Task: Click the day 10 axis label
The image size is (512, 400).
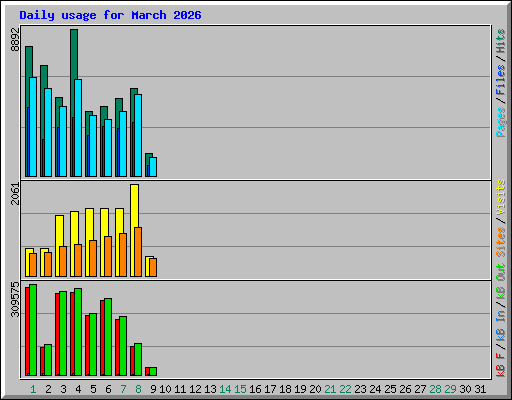Action: [x=165, y=389]
